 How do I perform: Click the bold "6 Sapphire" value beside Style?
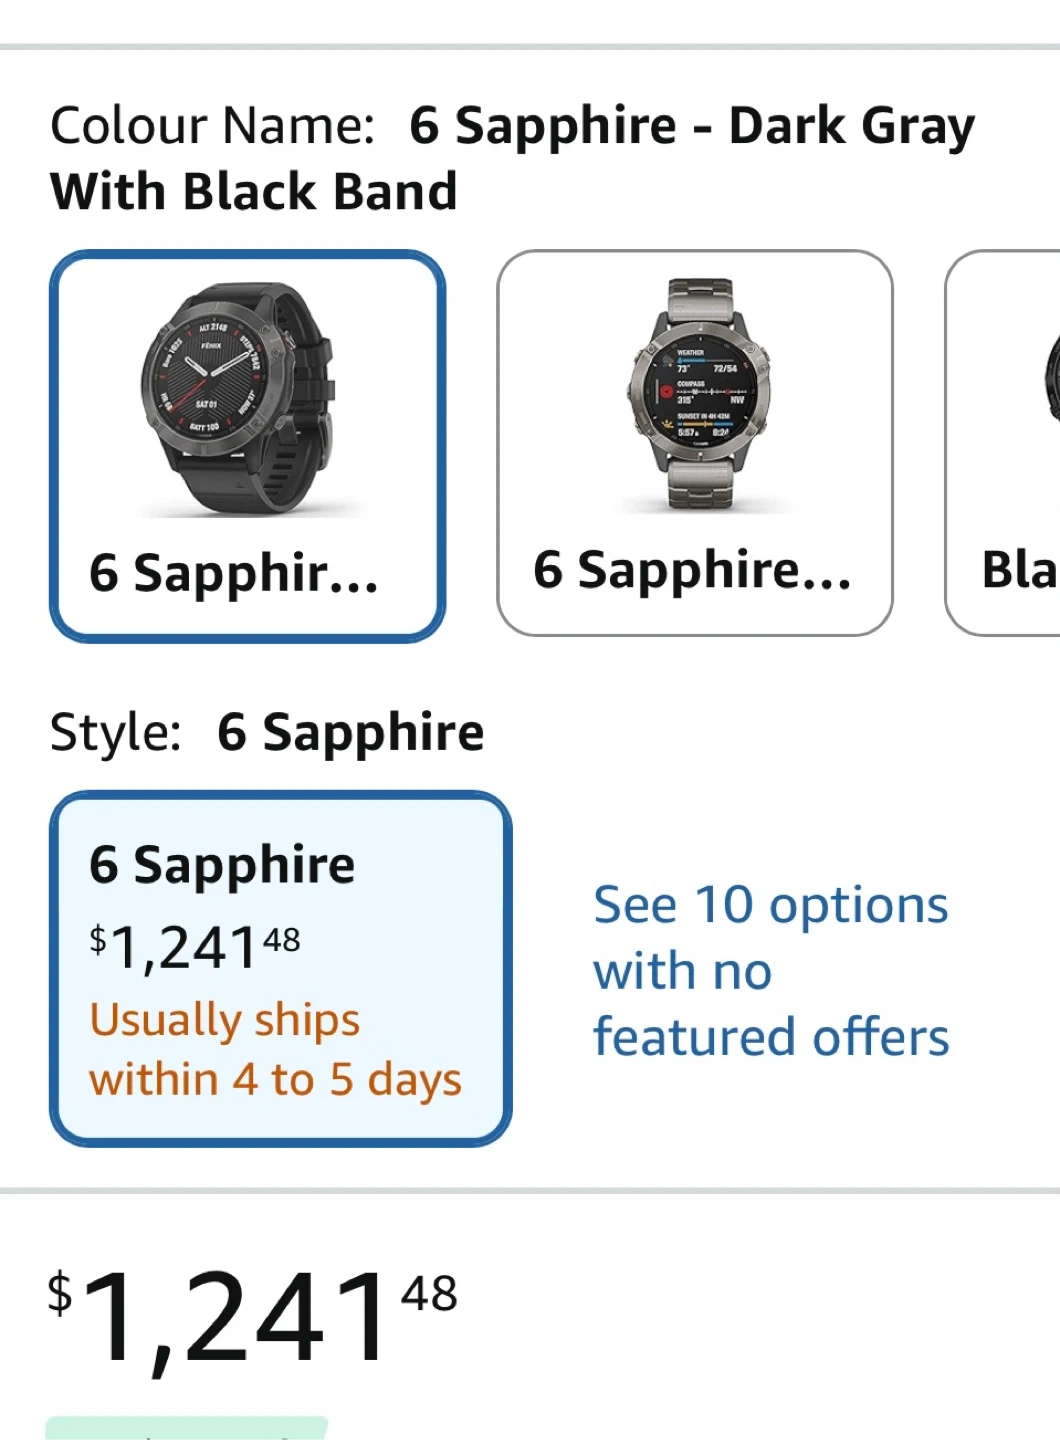click(351, 732)
